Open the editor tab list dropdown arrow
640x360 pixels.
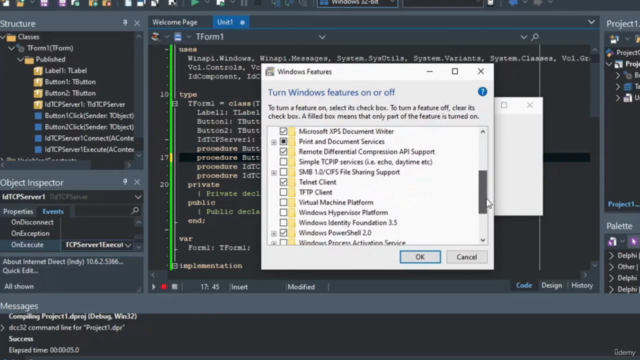[591, 22]
